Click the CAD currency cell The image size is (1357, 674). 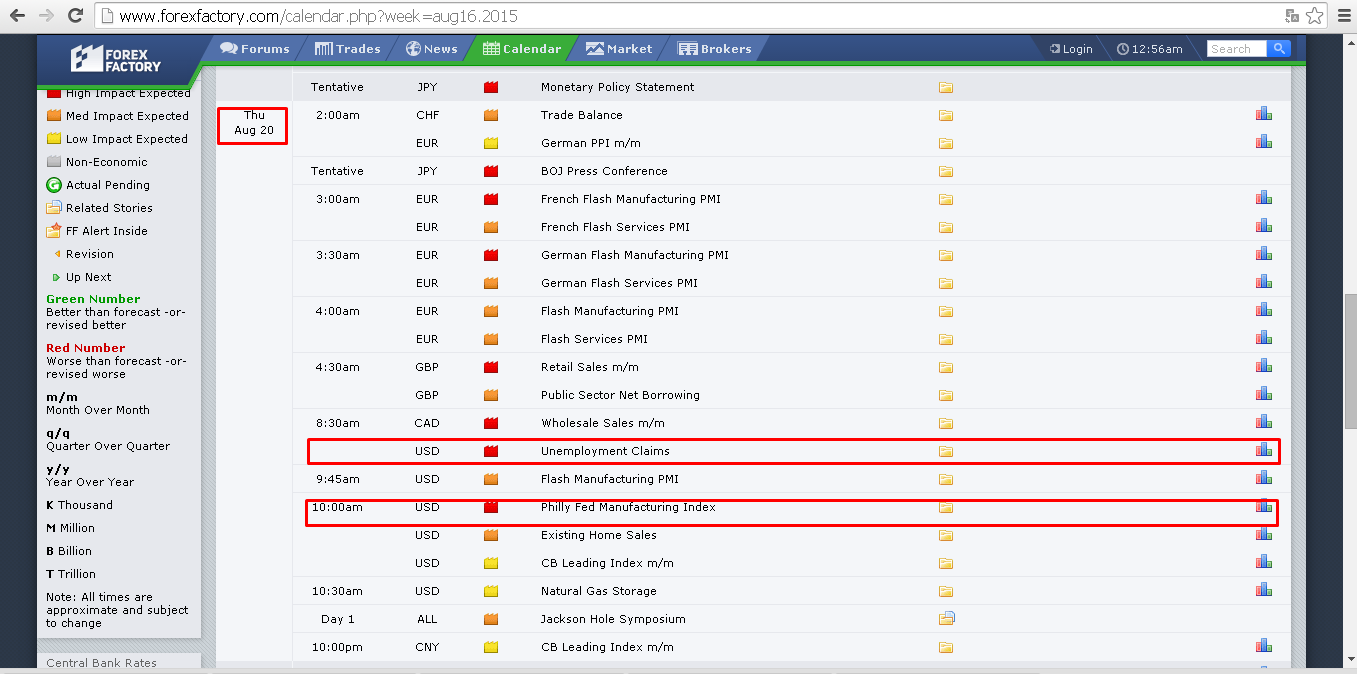click(427, 424)
